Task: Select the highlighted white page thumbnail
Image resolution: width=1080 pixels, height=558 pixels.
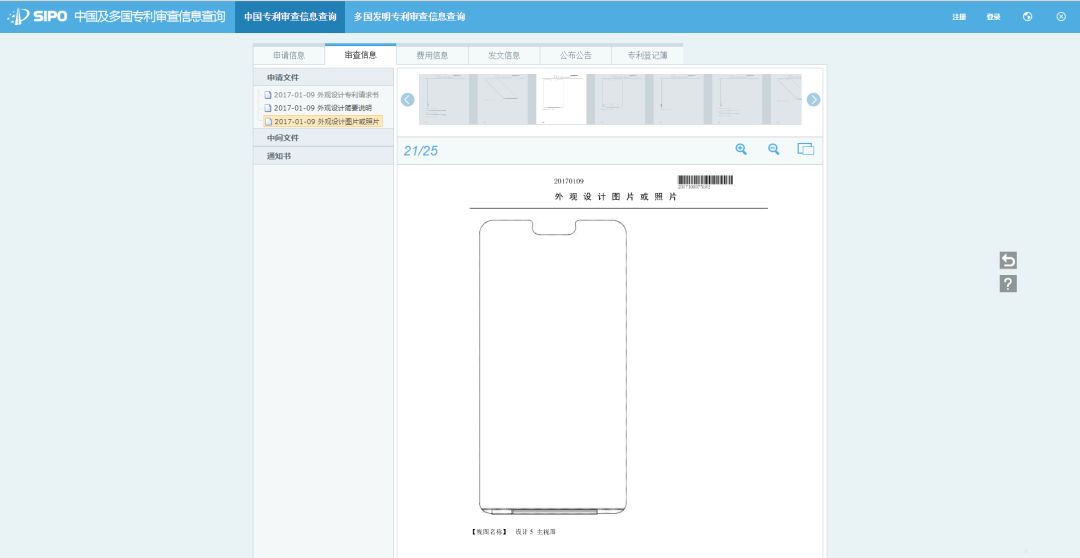Action: point(561,99)
